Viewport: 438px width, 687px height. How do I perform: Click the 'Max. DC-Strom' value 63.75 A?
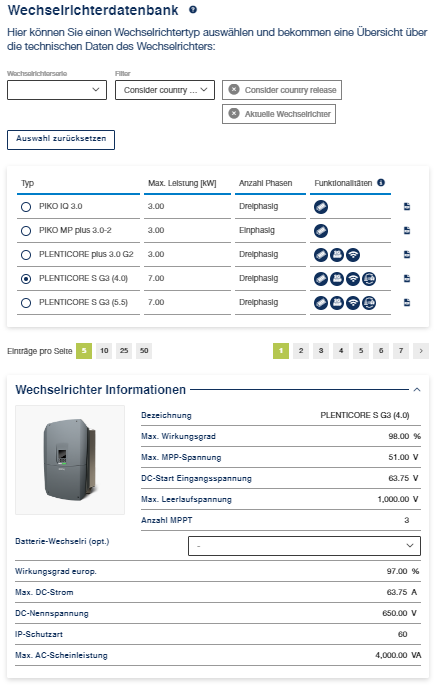(x=402, y=592)
